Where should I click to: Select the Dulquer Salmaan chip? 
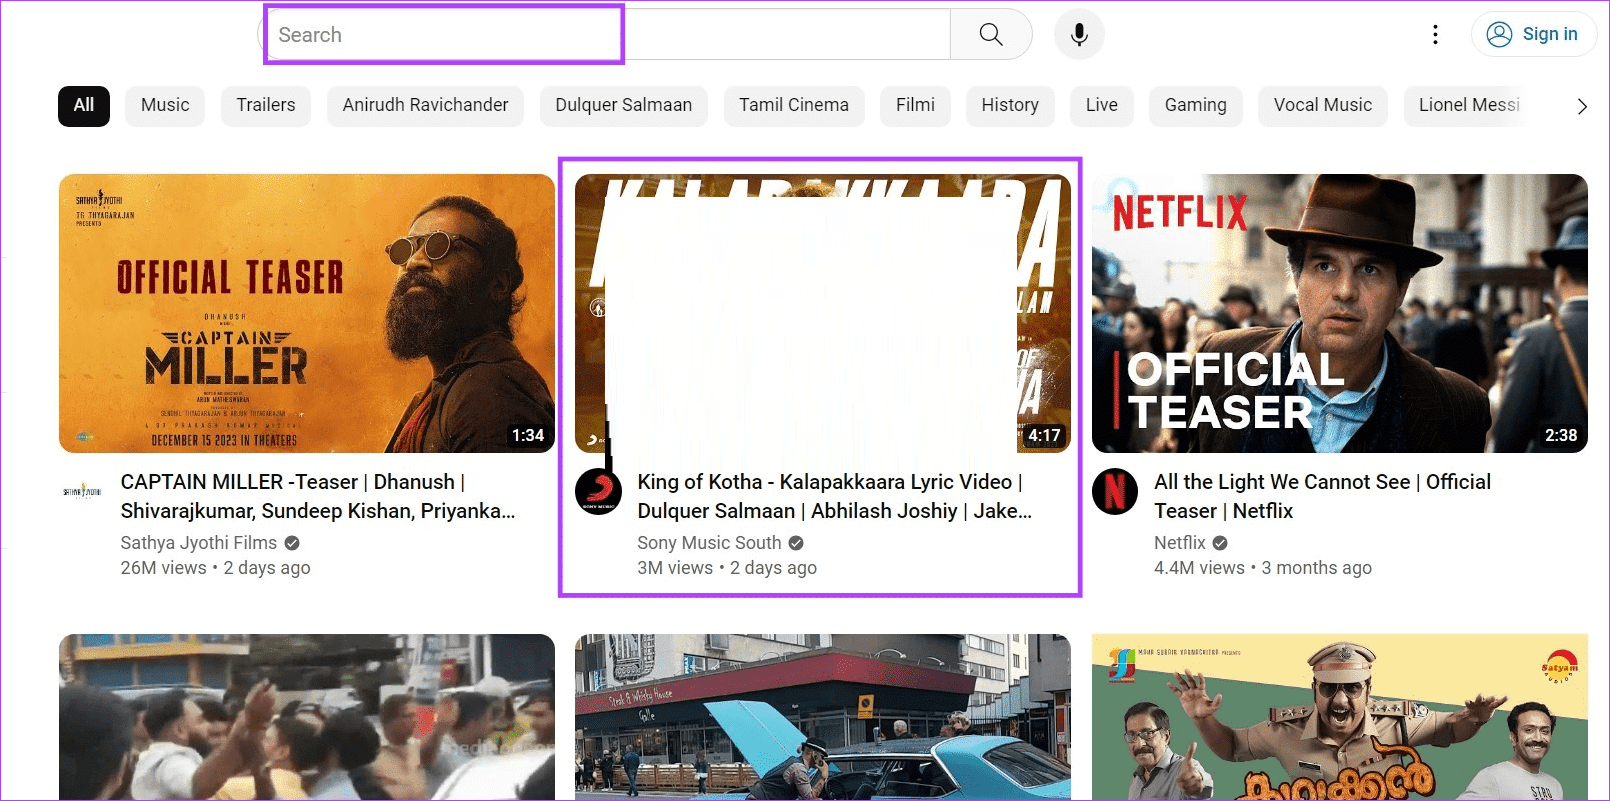click(x=624, y=106)
